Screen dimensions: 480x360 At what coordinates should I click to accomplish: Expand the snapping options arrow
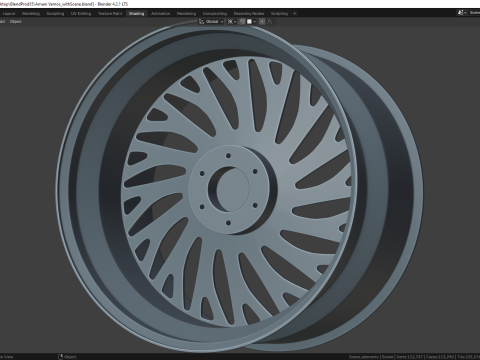[255, 22]
